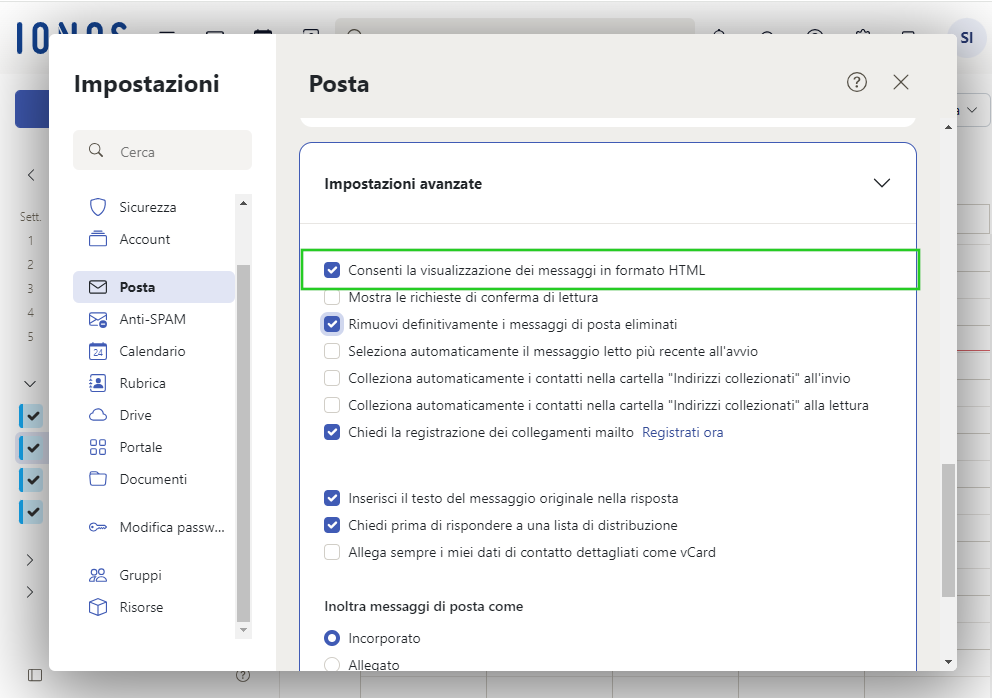Check Allega sempre i miei dati come vCard
The width and height of the screenshot is (992, 698).
click(332, 552)
